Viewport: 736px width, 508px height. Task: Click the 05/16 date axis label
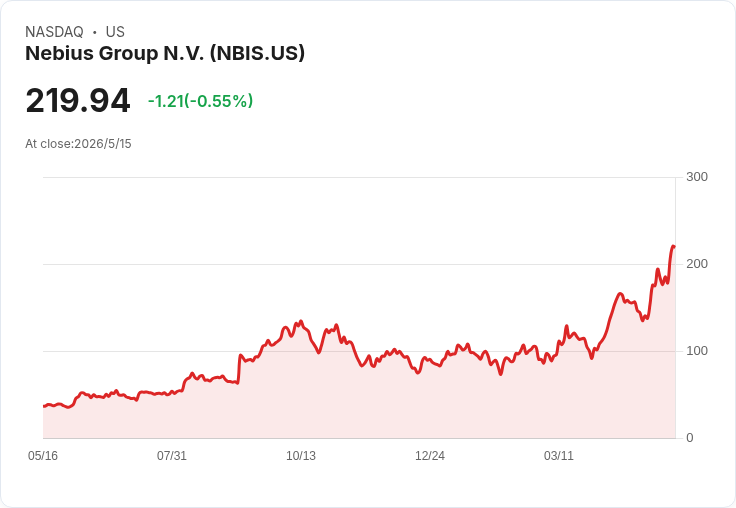43,456
